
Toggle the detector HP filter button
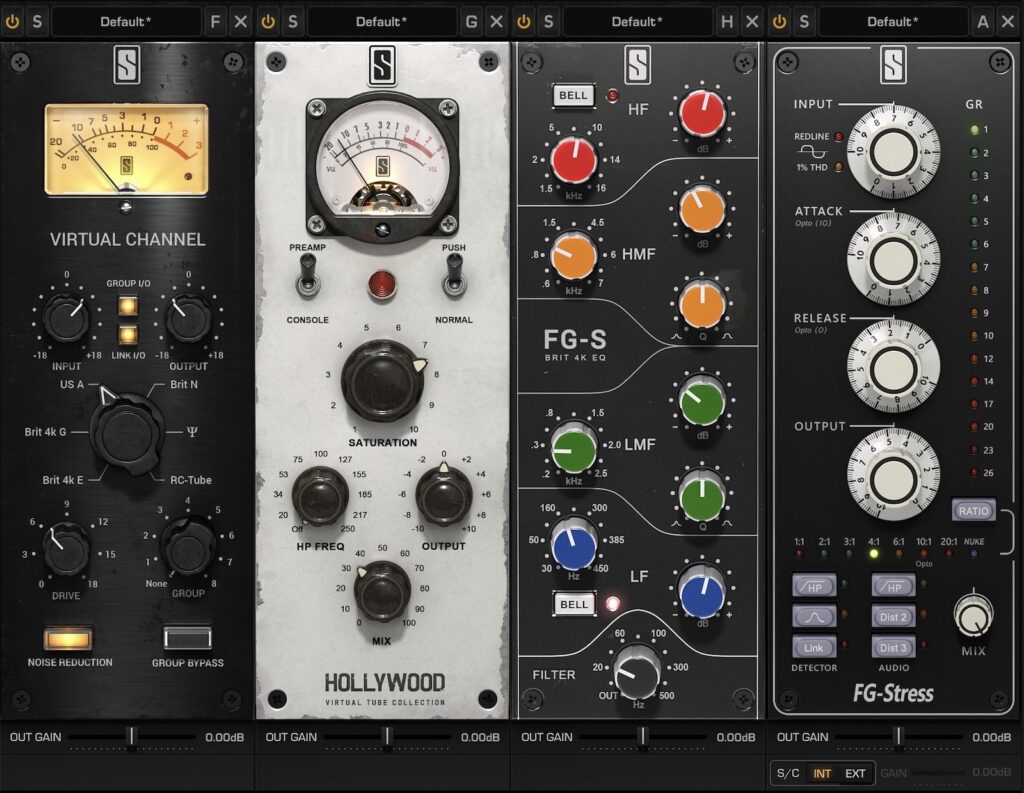(814, 586)
